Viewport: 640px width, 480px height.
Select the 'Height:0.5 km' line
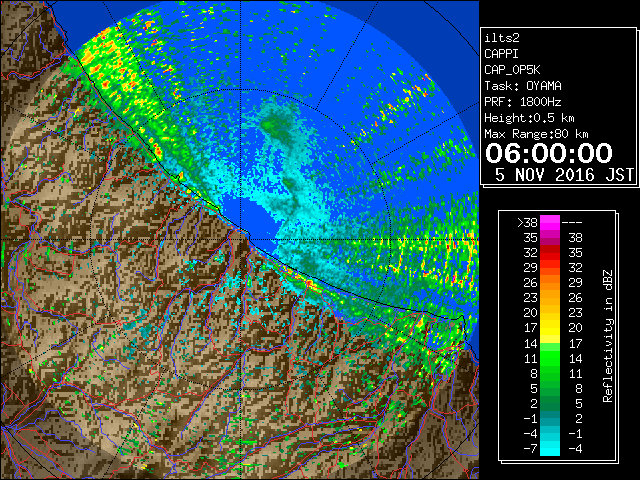529,118
